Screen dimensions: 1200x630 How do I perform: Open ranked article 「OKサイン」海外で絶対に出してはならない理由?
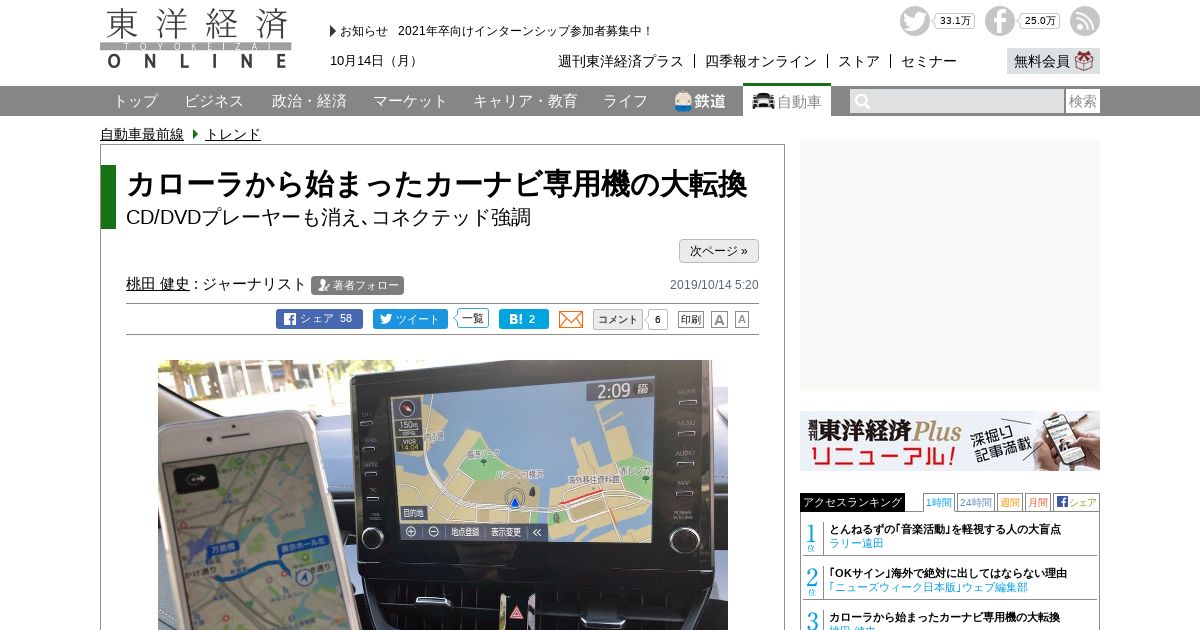pyautogui.click(x=948, y=573)
